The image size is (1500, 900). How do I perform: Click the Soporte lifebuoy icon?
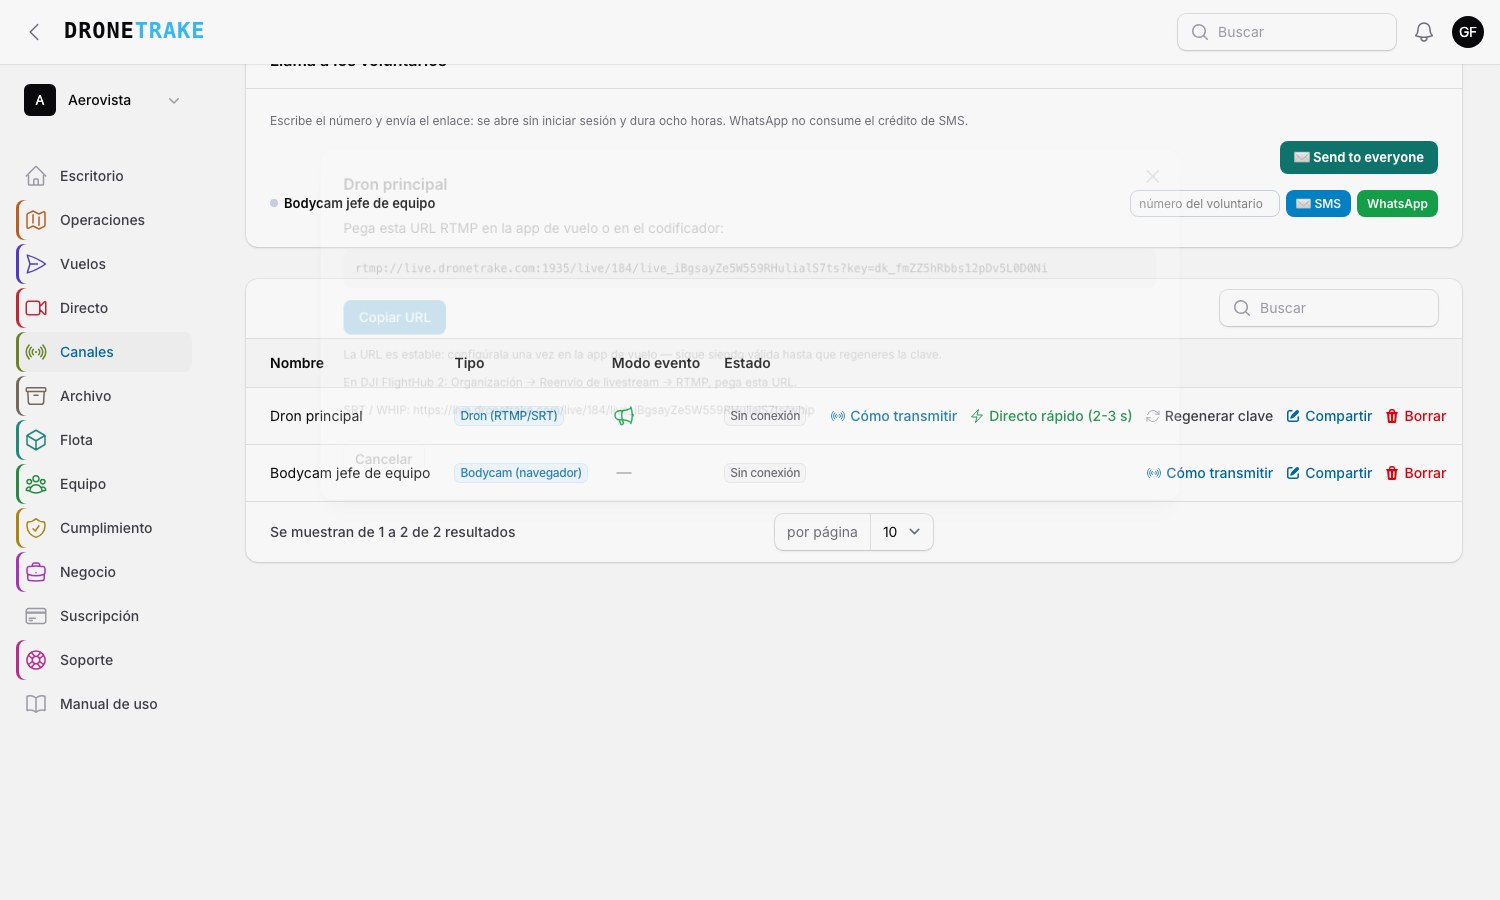(36, 660)
